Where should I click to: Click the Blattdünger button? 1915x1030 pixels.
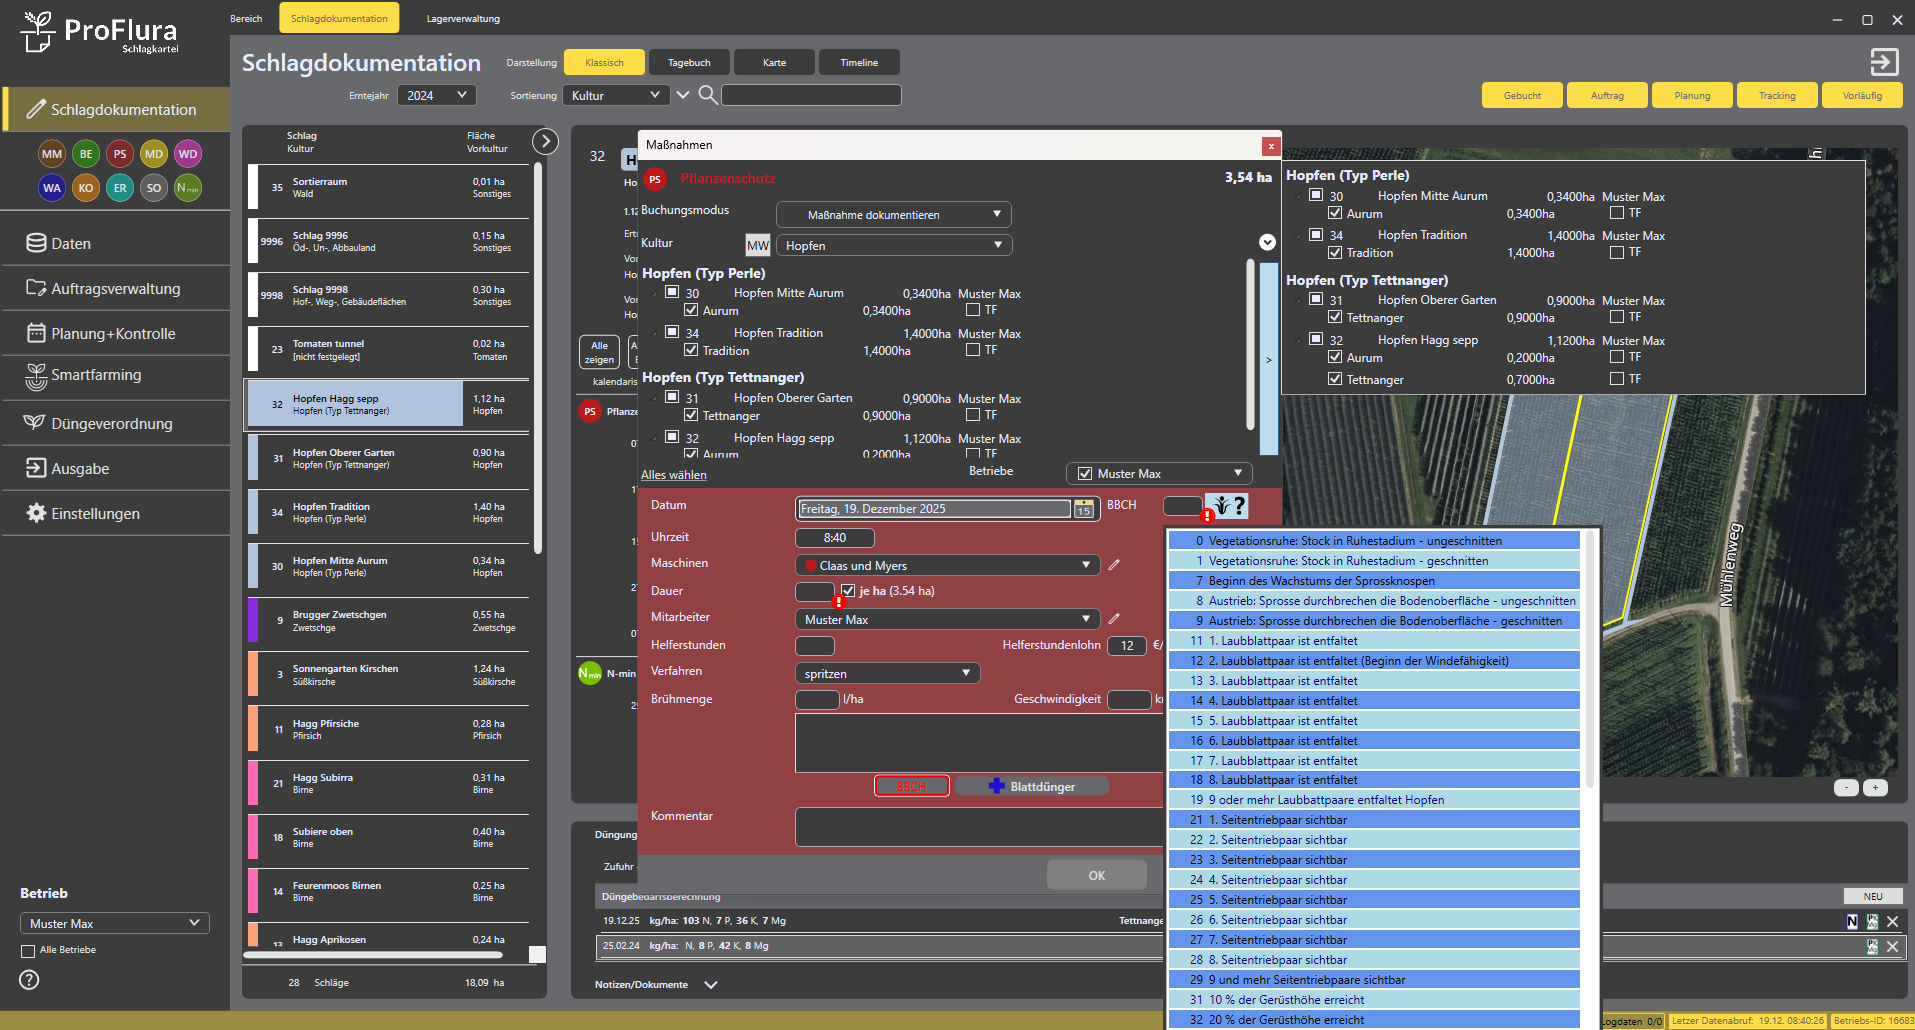coord(1031,786)
